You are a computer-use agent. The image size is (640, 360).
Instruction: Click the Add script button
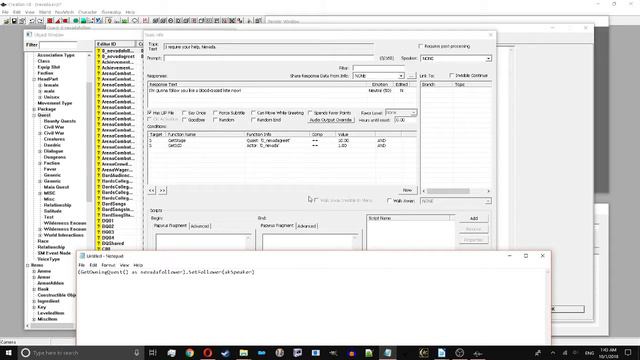473,219
